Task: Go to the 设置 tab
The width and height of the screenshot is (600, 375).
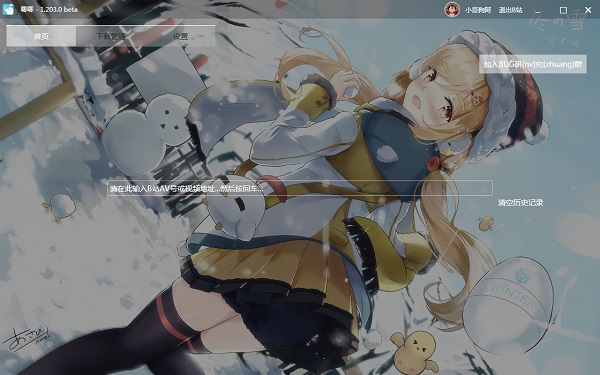Action: 180,36
